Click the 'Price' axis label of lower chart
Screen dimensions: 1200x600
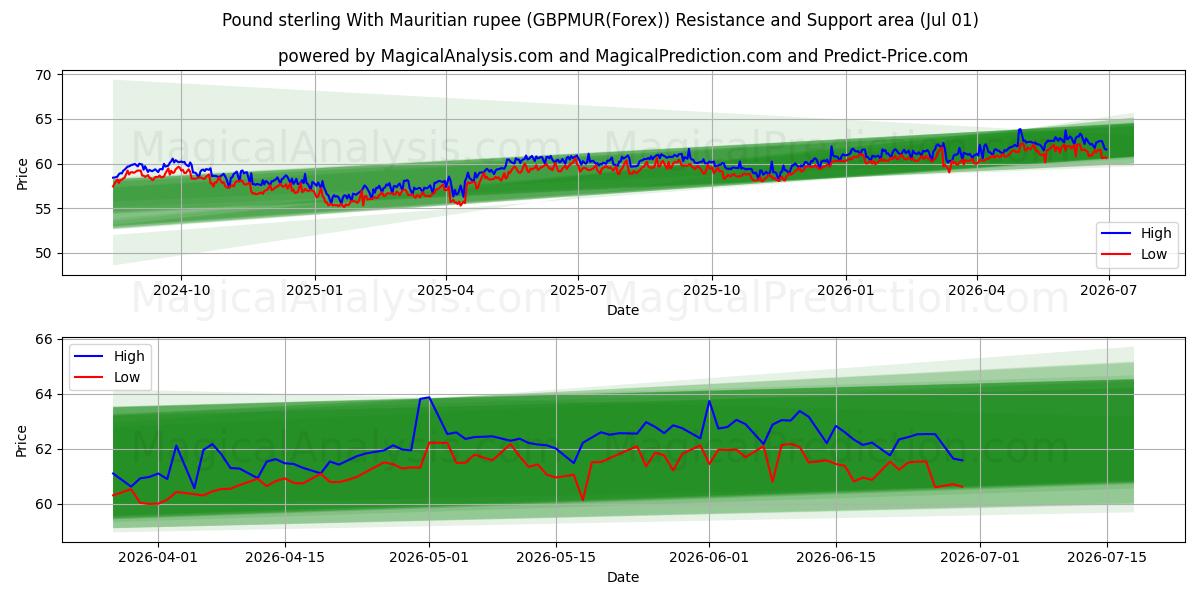tap(22, 440)
